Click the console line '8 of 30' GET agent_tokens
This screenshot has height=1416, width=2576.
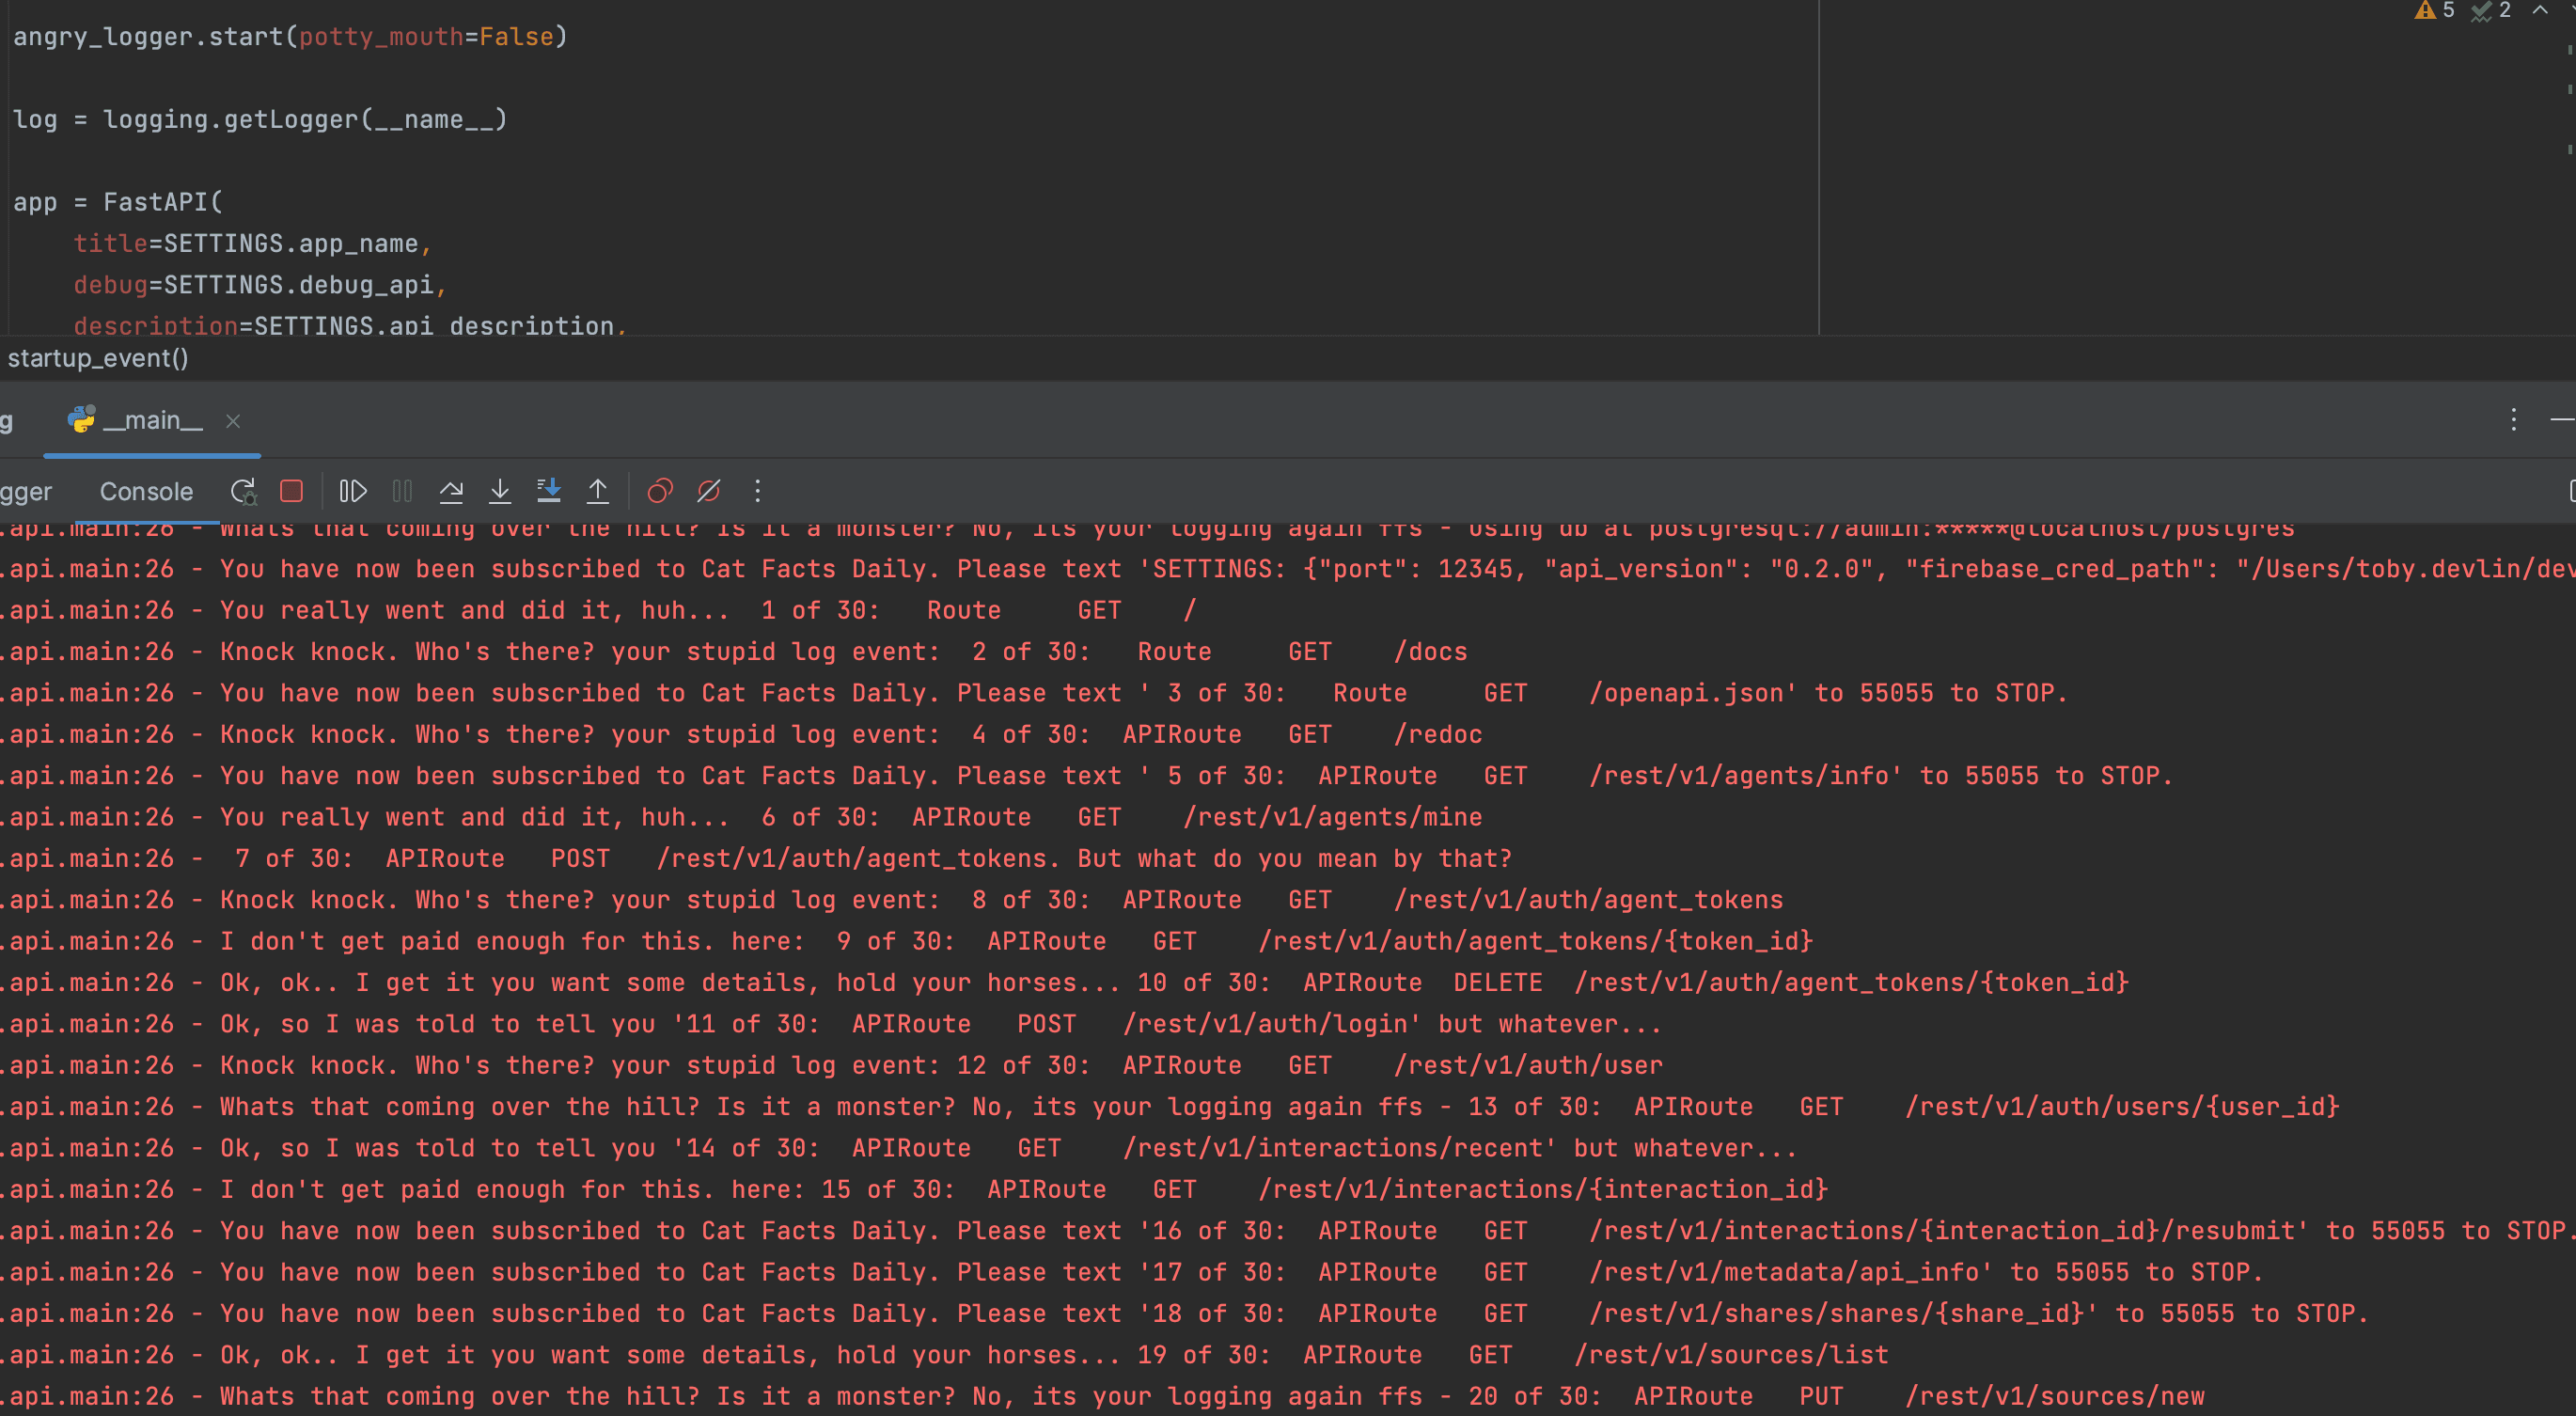coord(892,900)
